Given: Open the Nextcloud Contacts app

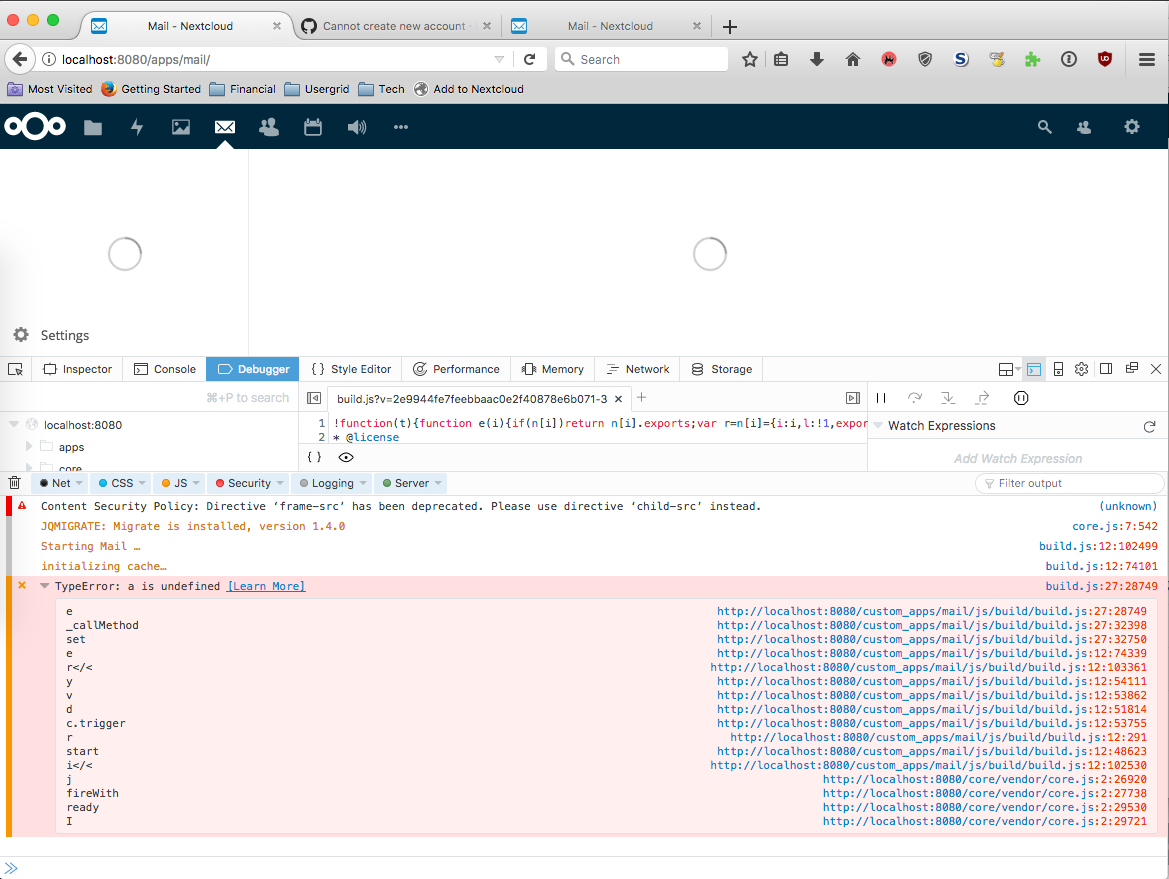Looking at the screenshot, I should point(268,127).
